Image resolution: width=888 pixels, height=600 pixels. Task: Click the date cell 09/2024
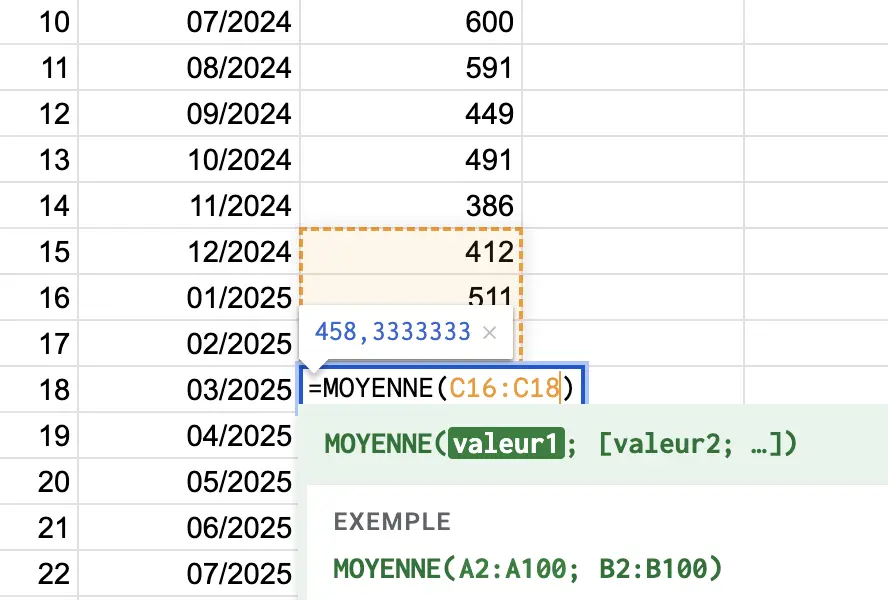pos(189,113)
